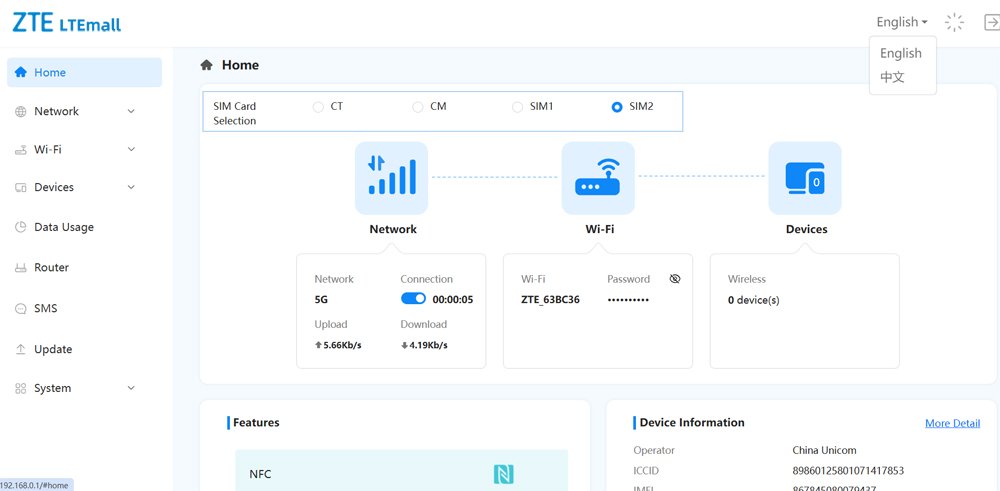This screenshot has height=491, width=1000.
Task: Click the SMS chat bubble sidebar icon
Action: click(21, 309)
